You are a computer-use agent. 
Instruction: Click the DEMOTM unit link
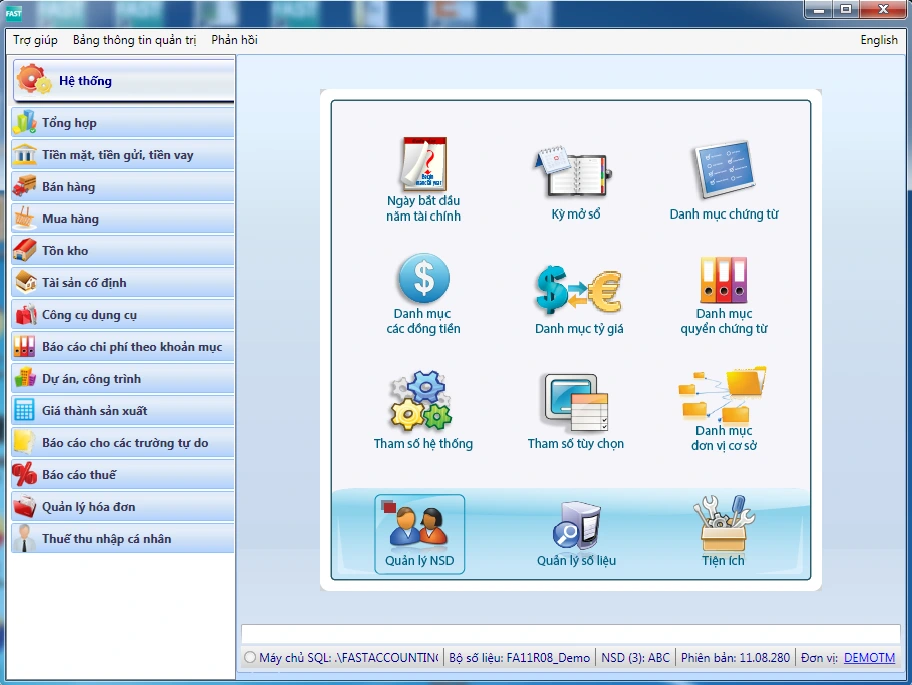tap(869, 658)
